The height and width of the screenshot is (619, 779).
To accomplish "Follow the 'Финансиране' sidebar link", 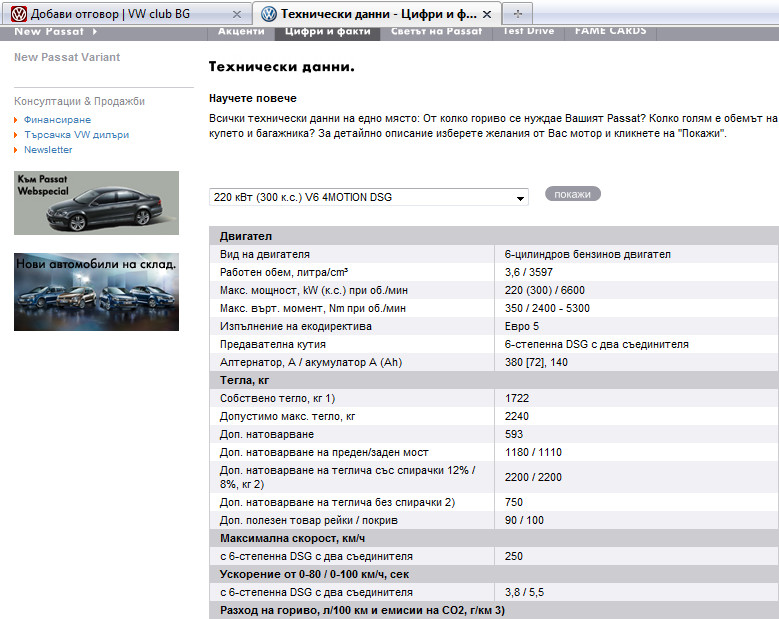I will (57, 119).
